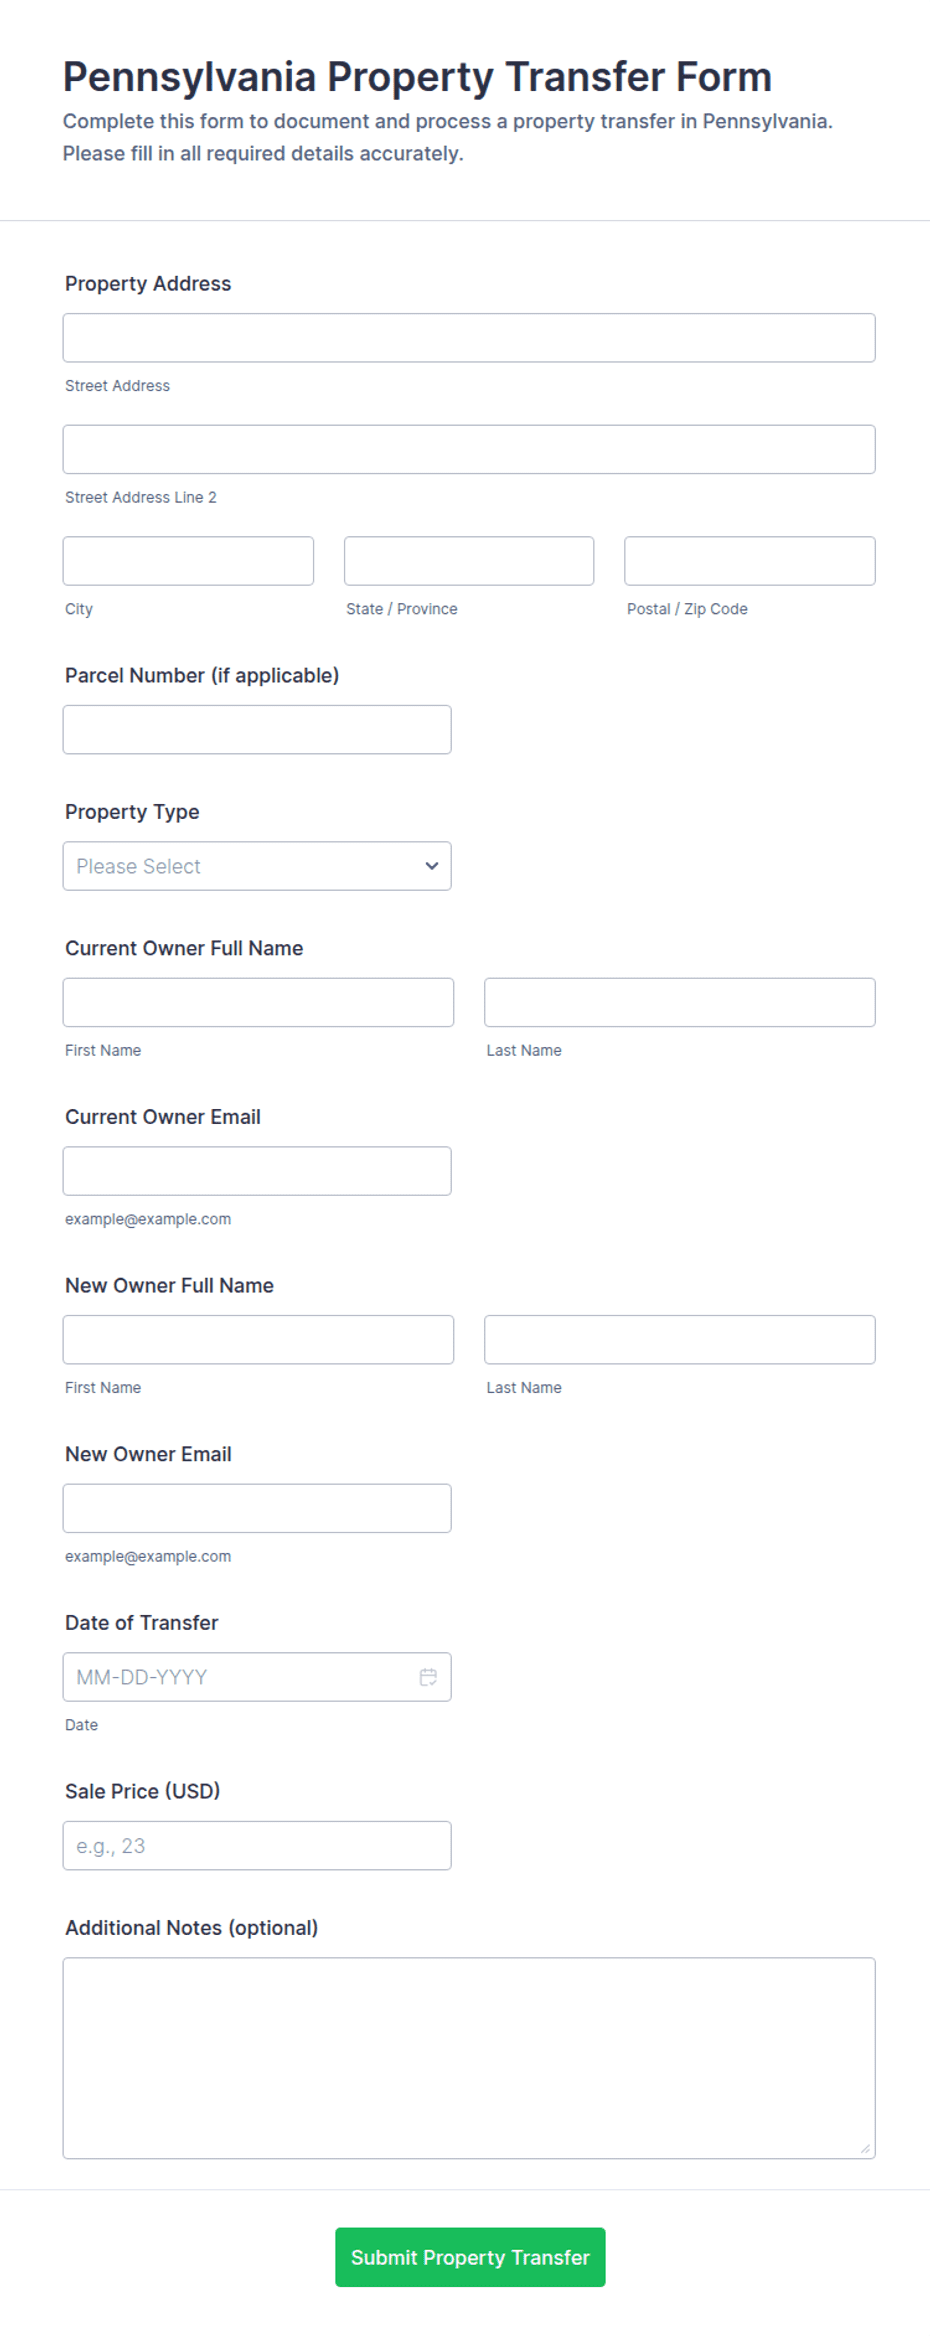Focus the Additional Notes text area
The image size is (930, 2336).
469,2058
